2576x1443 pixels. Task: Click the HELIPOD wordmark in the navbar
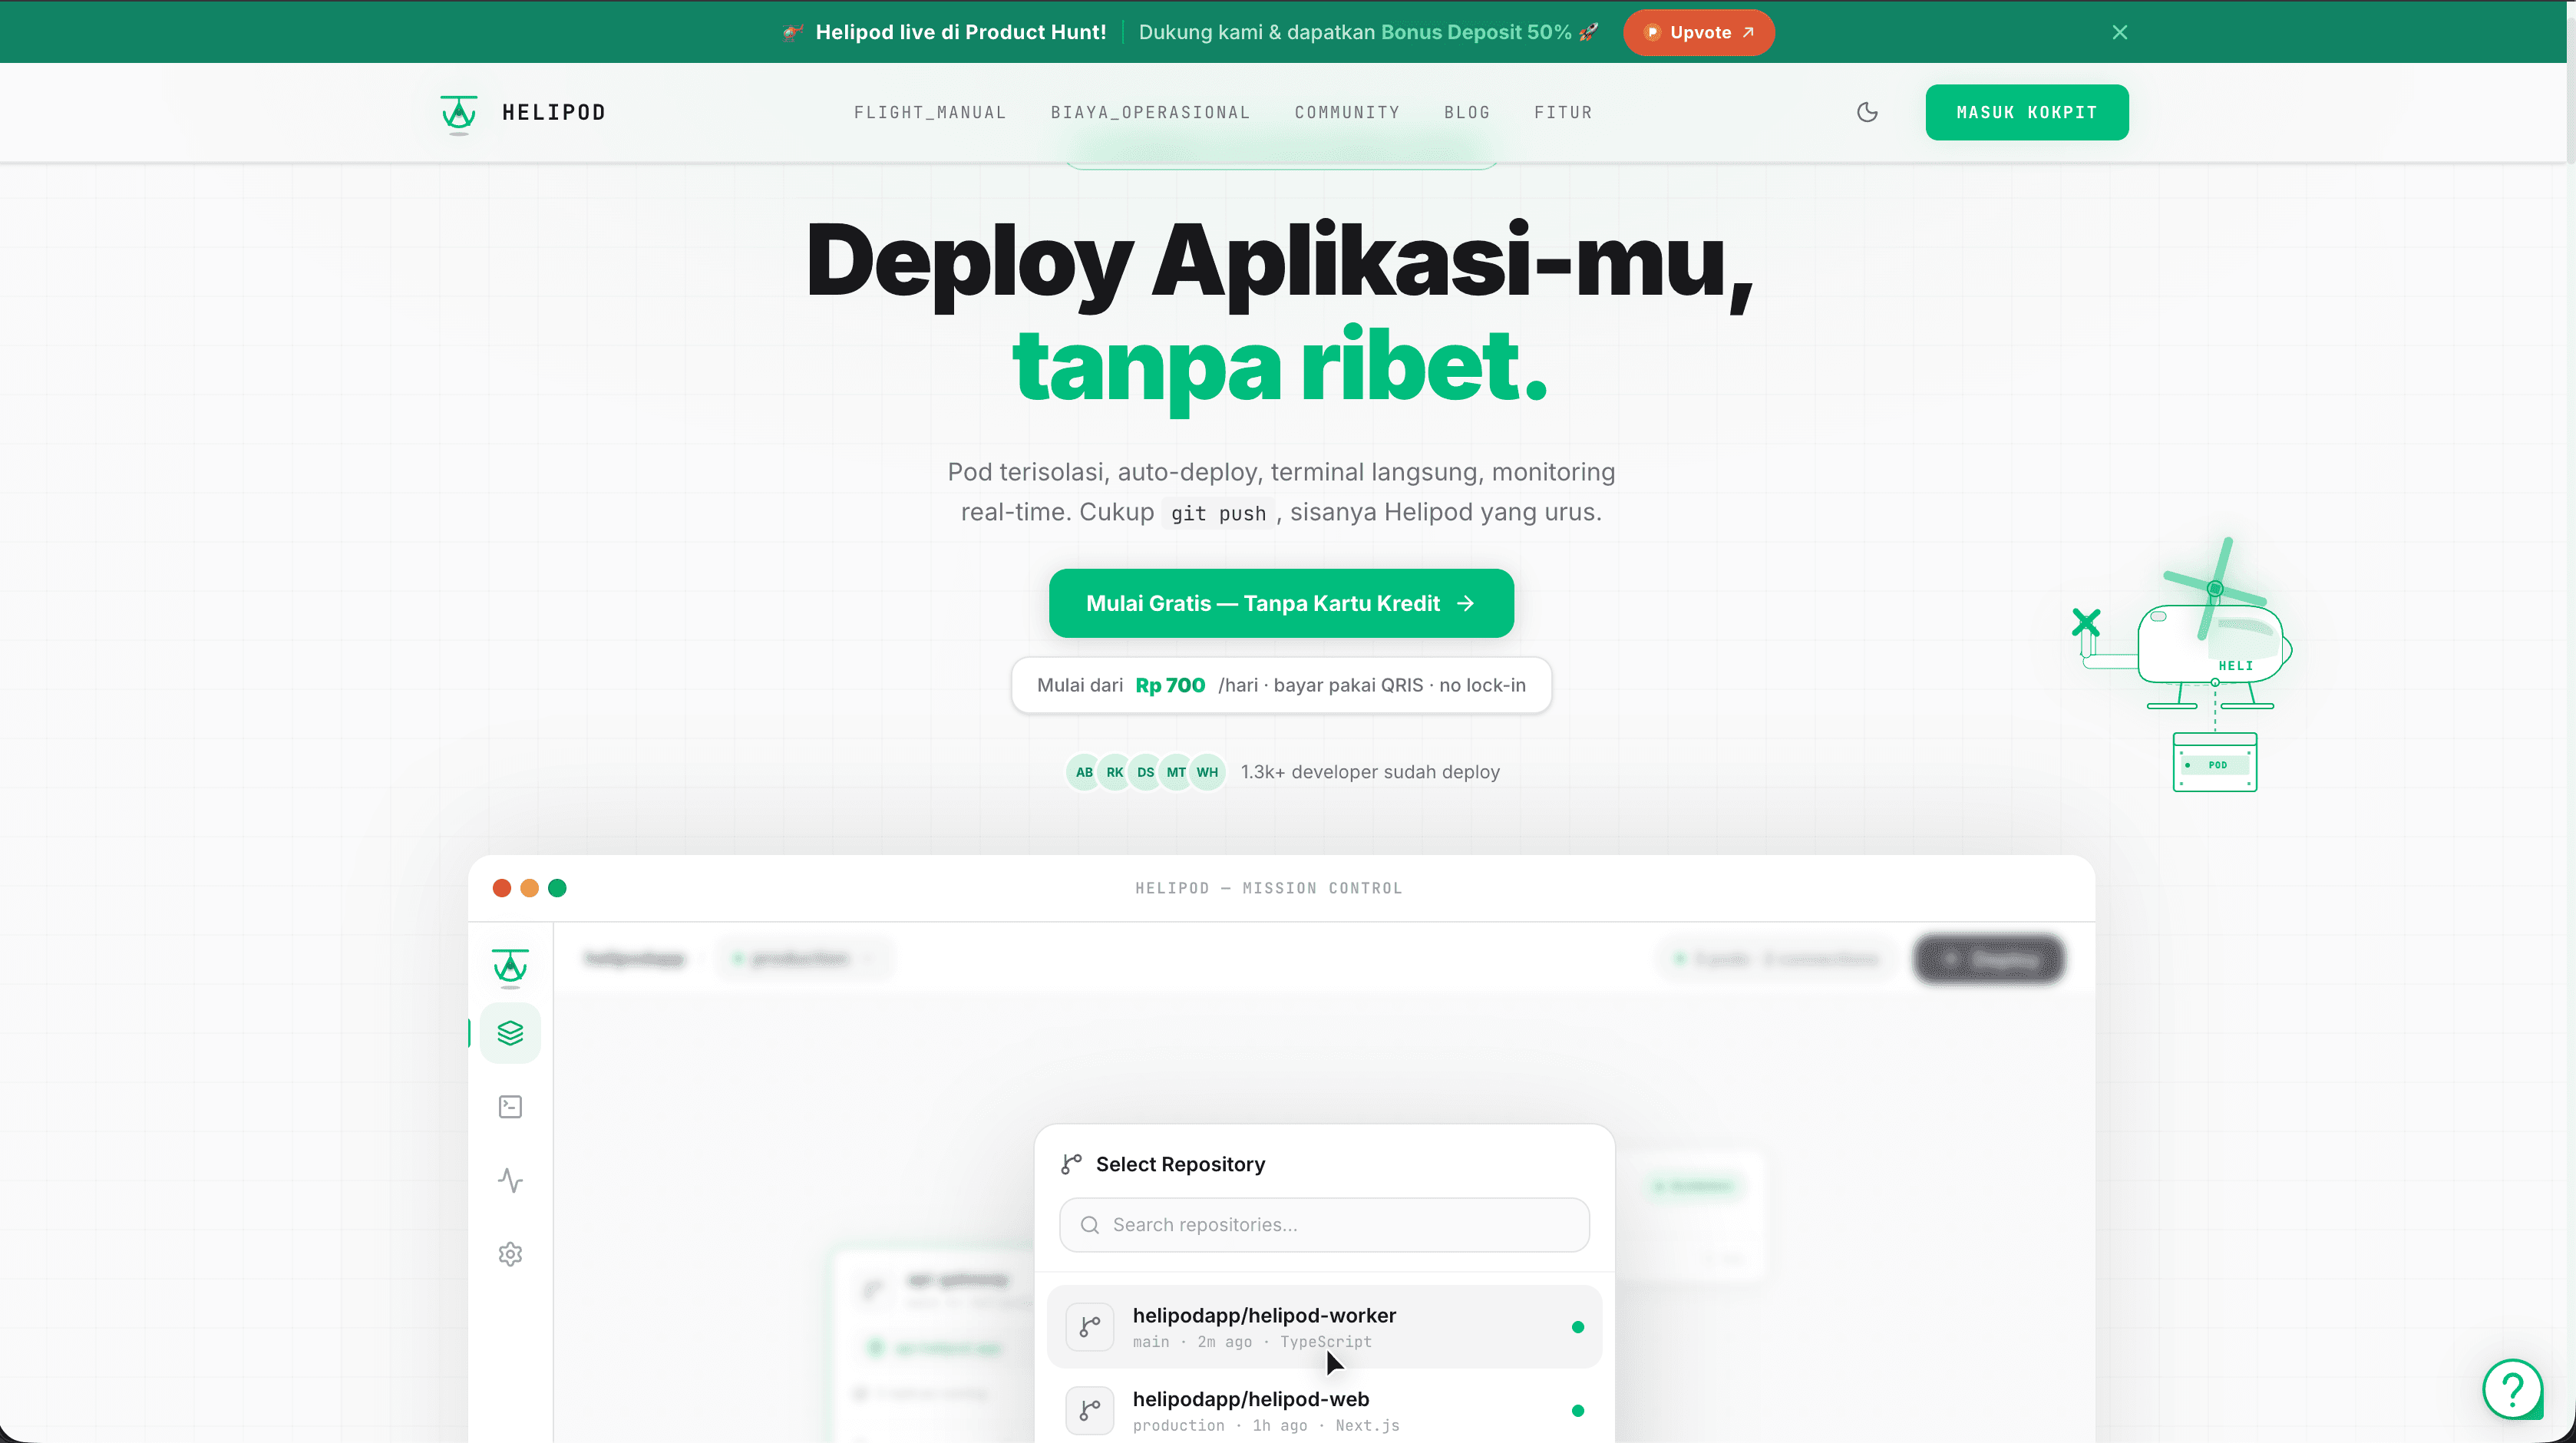pos(554,113)
